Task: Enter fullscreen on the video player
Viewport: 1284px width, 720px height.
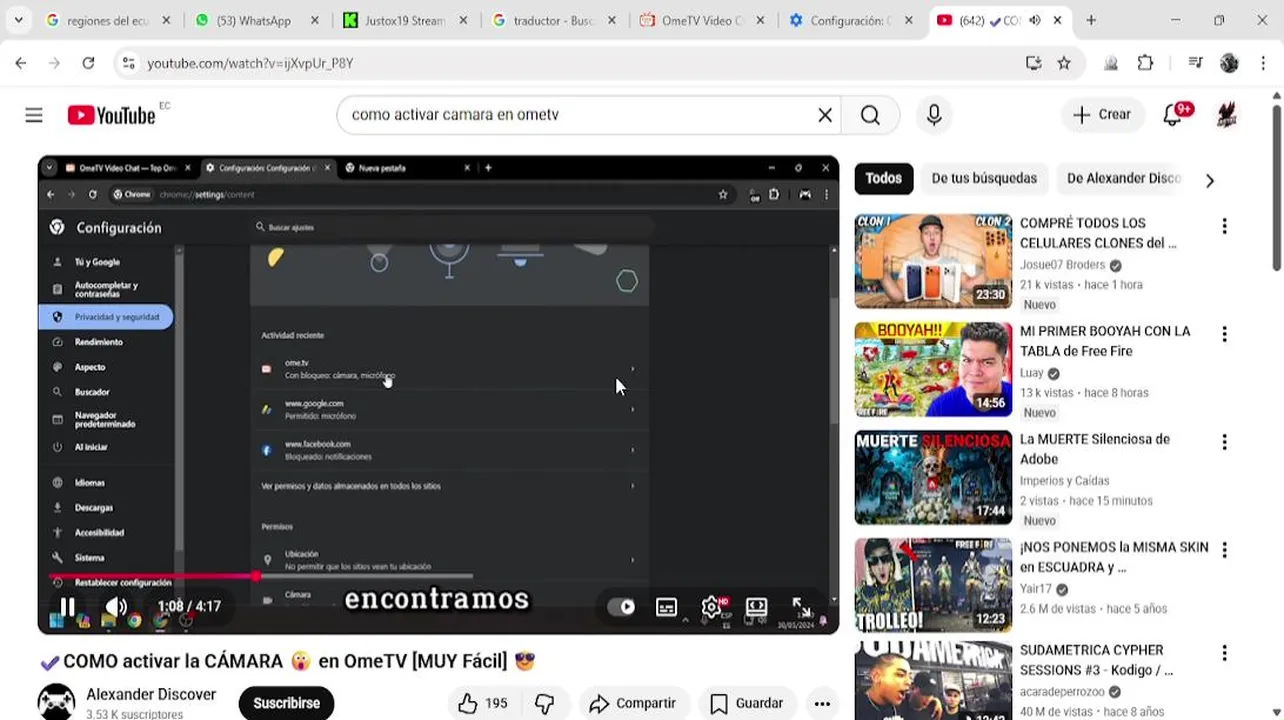Action: click(802, 607)
